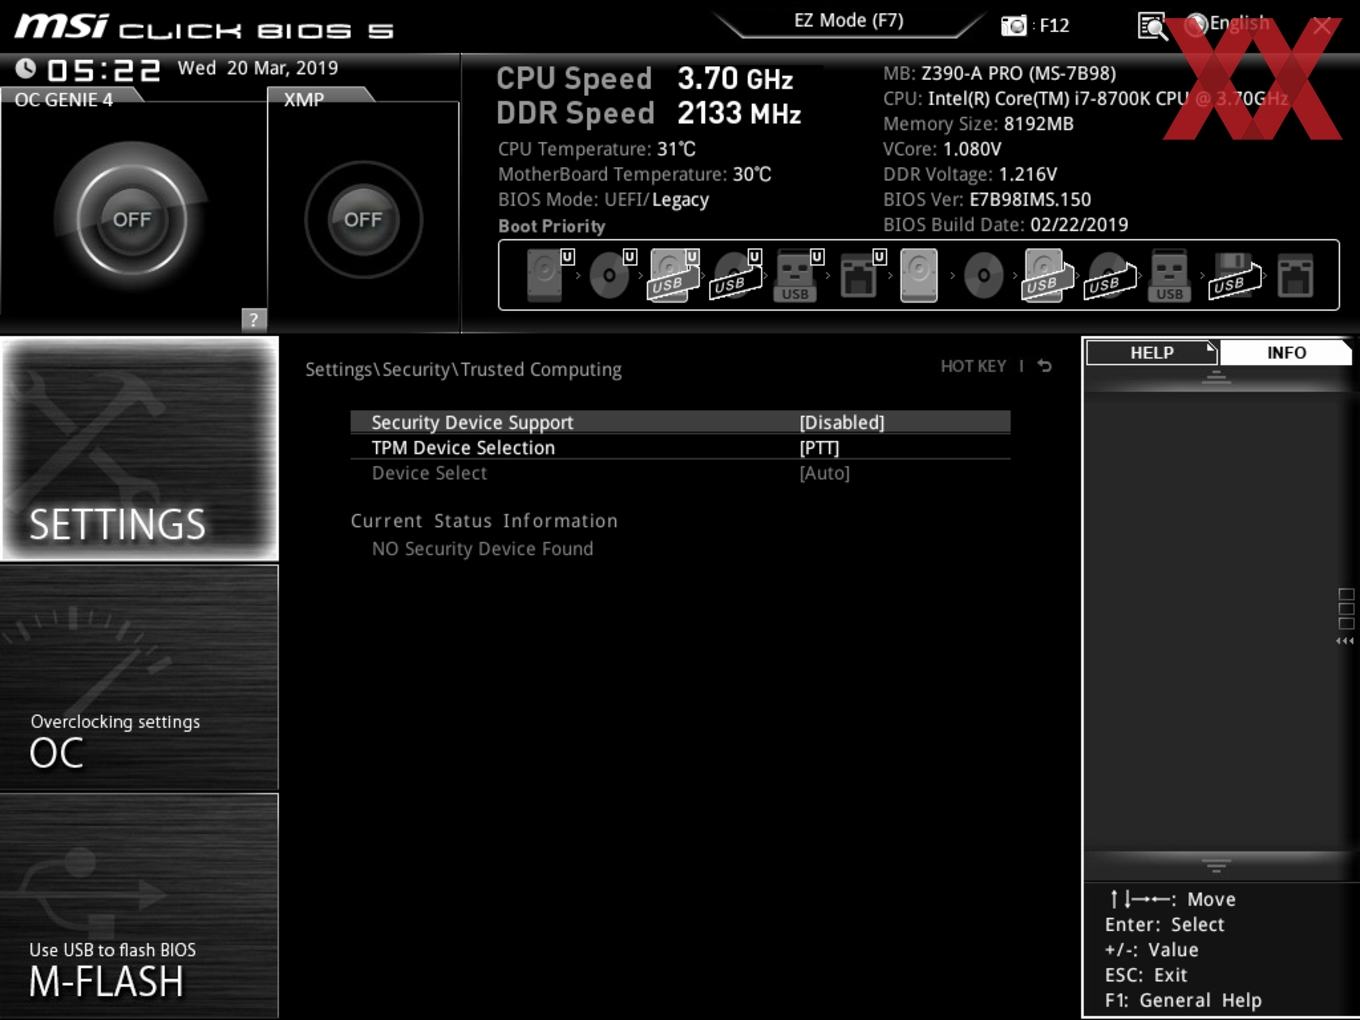
Task: Click the Memory Size 8192MB text
Action: (978, 124)
